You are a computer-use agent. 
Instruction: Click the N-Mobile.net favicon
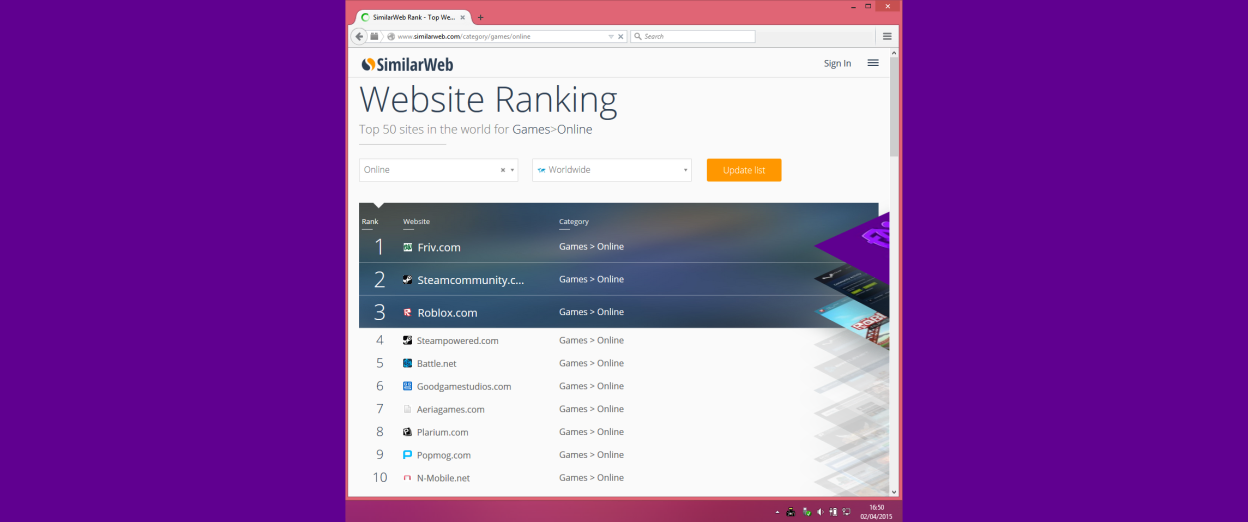tap(407, 478)
